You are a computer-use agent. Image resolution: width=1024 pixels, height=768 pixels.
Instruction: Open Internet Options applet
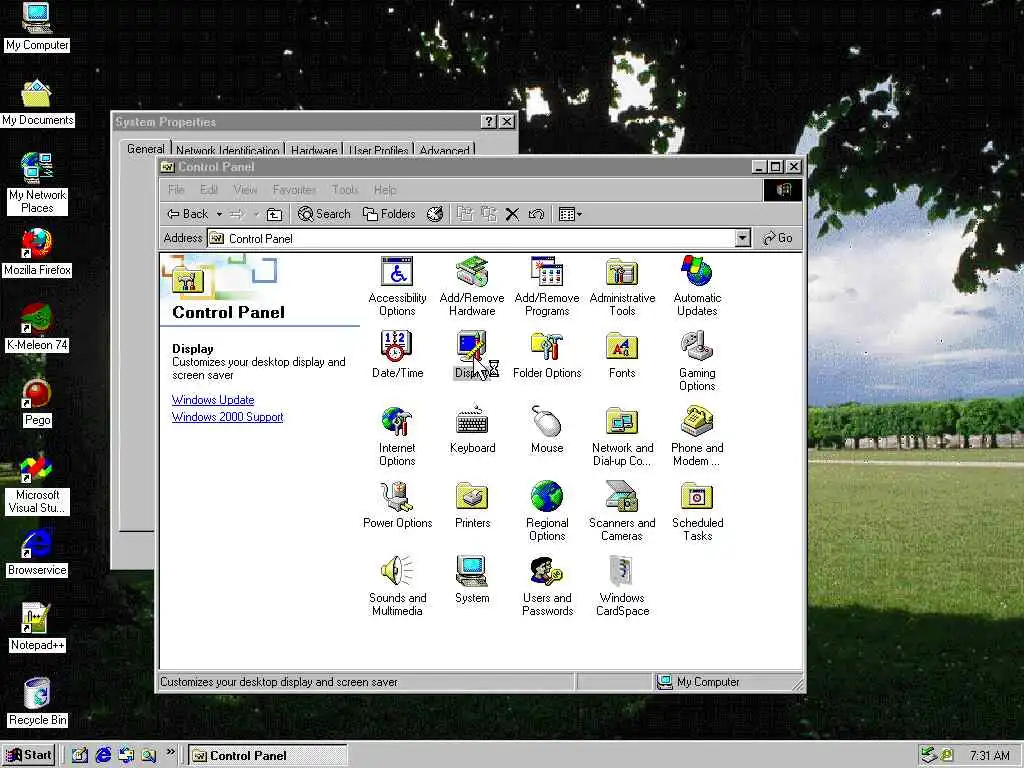pos(397,436)
